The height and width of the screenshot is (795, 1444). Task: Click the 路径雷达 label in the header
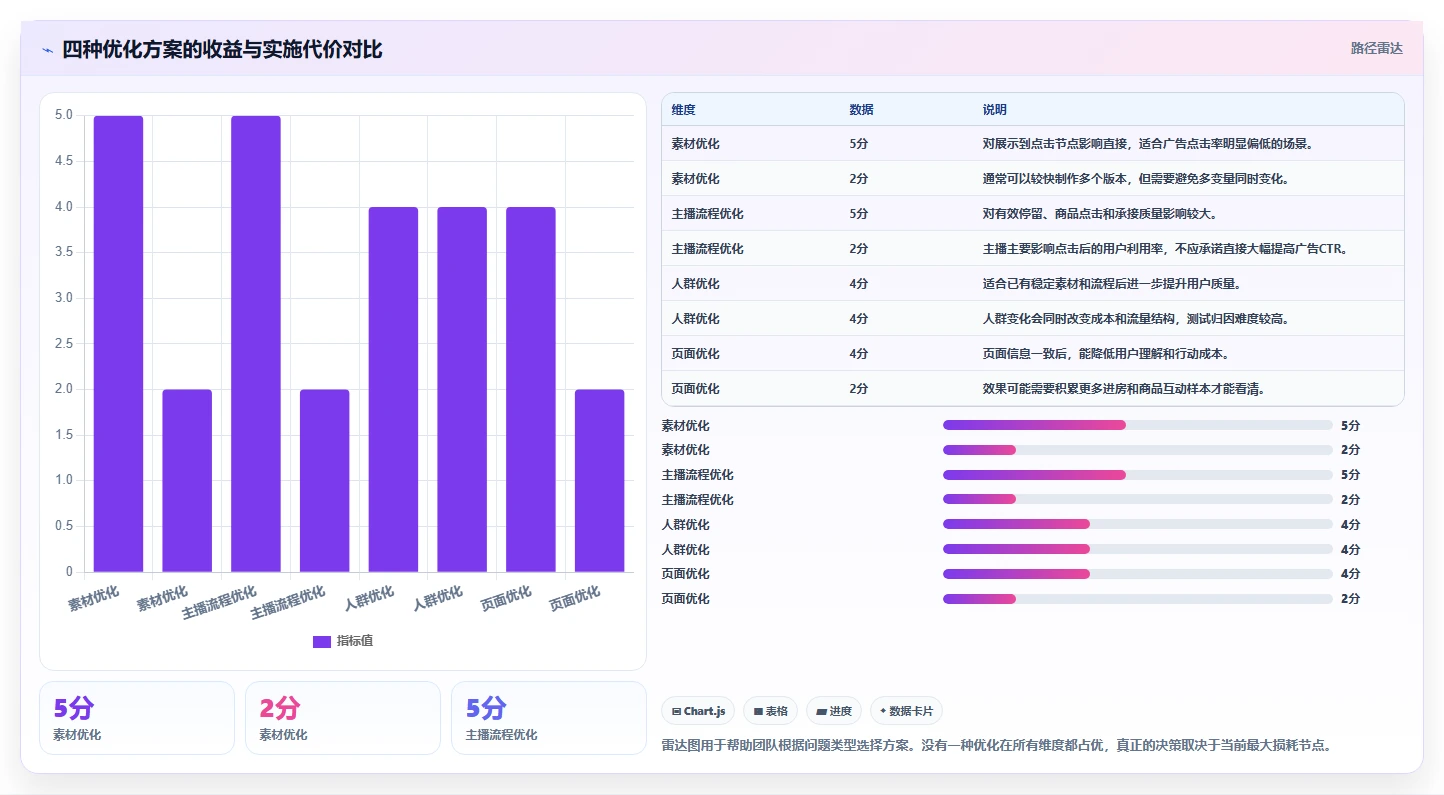click(1377, 48)
